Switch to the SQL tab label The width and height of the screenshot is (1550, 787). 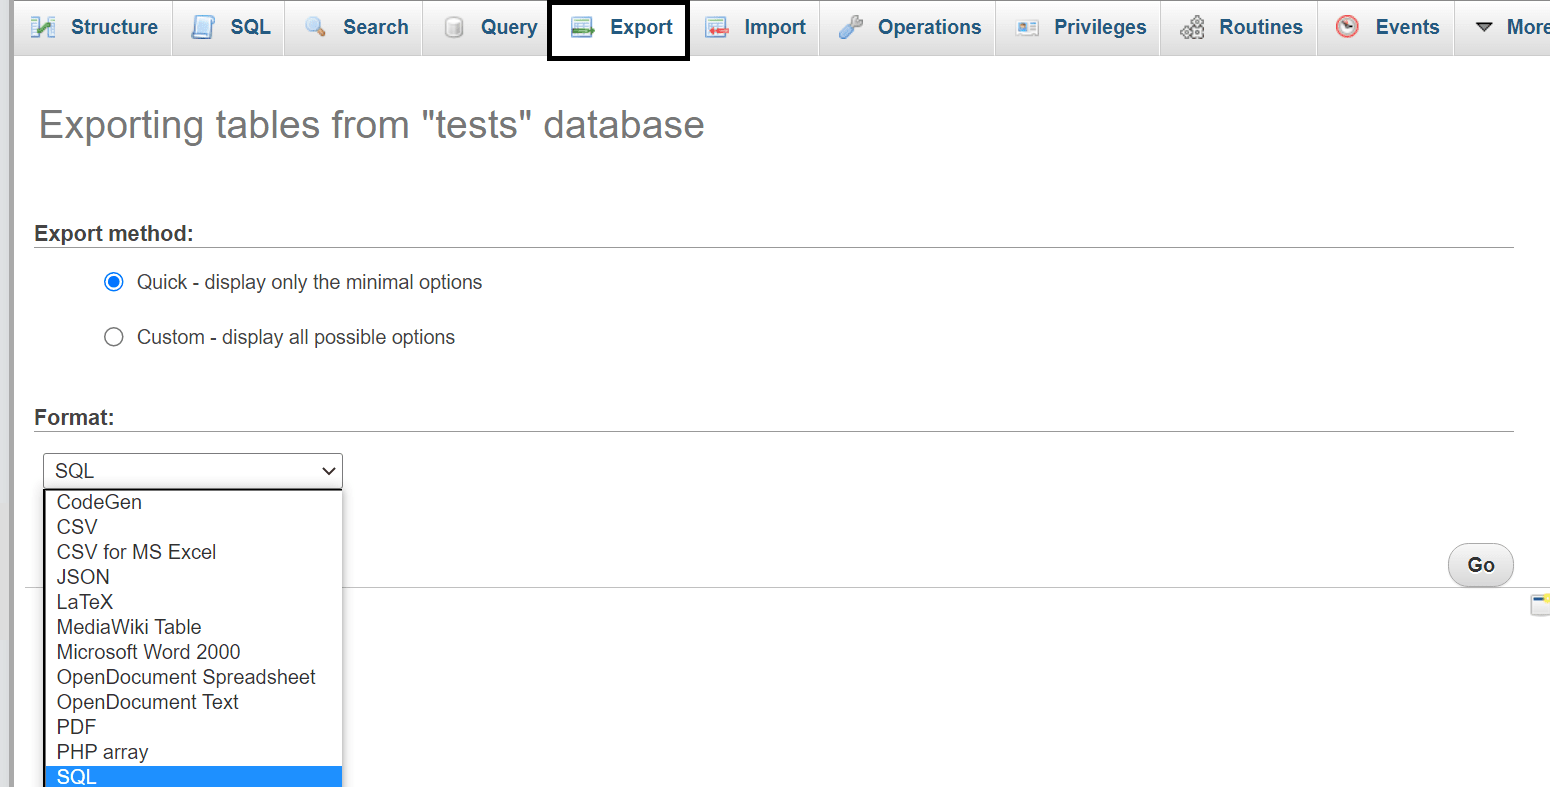(x=250, y=27)
